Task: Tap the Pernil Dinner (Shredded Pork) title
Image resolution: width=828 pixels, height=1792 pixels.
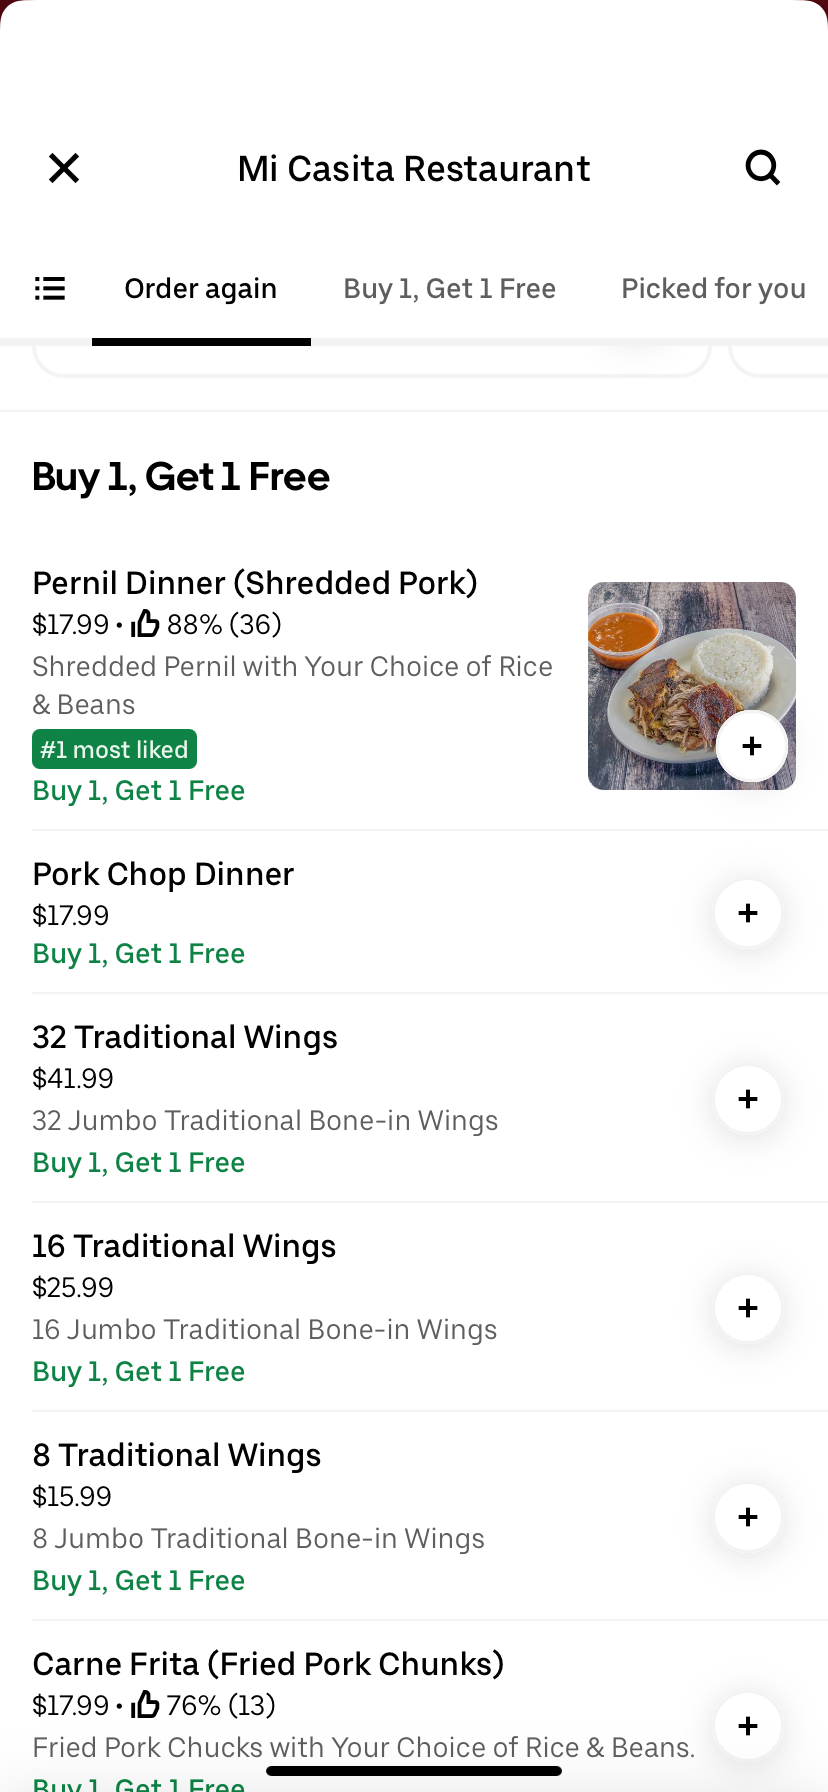Action: click(x=255, y=583)
